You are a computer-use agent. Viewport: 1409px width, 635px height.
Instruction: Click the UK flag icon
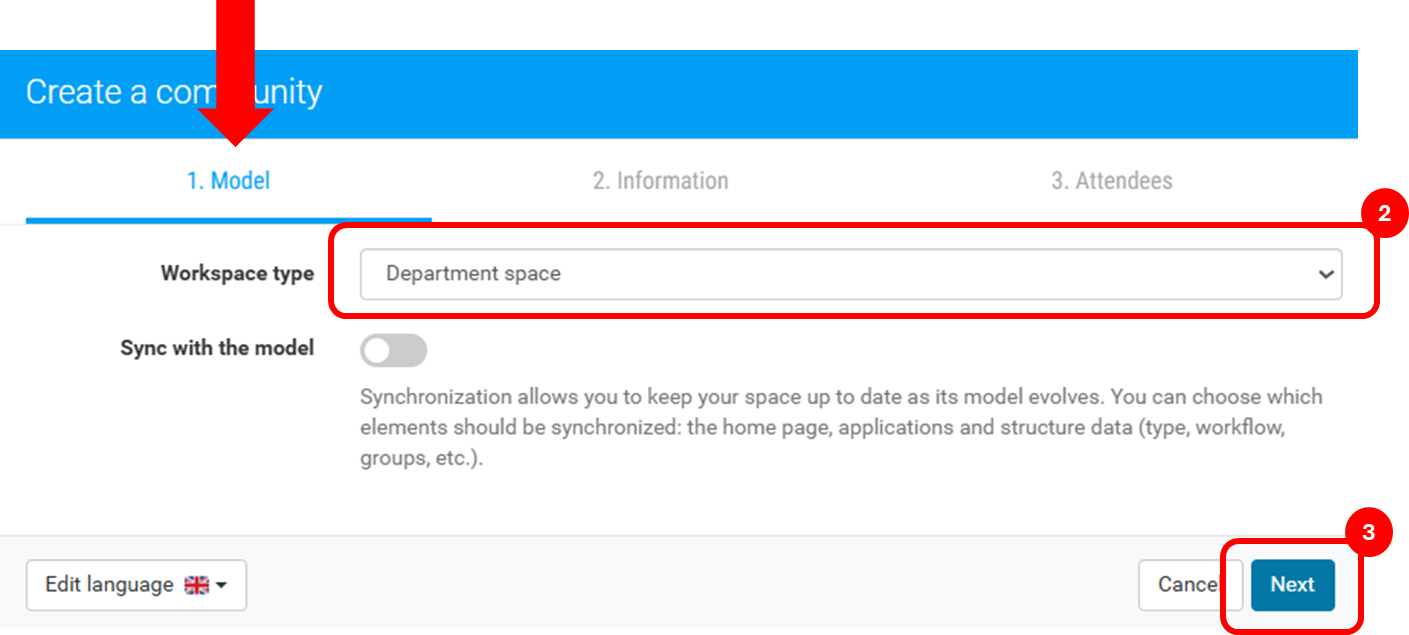click(x=196, y=585)
